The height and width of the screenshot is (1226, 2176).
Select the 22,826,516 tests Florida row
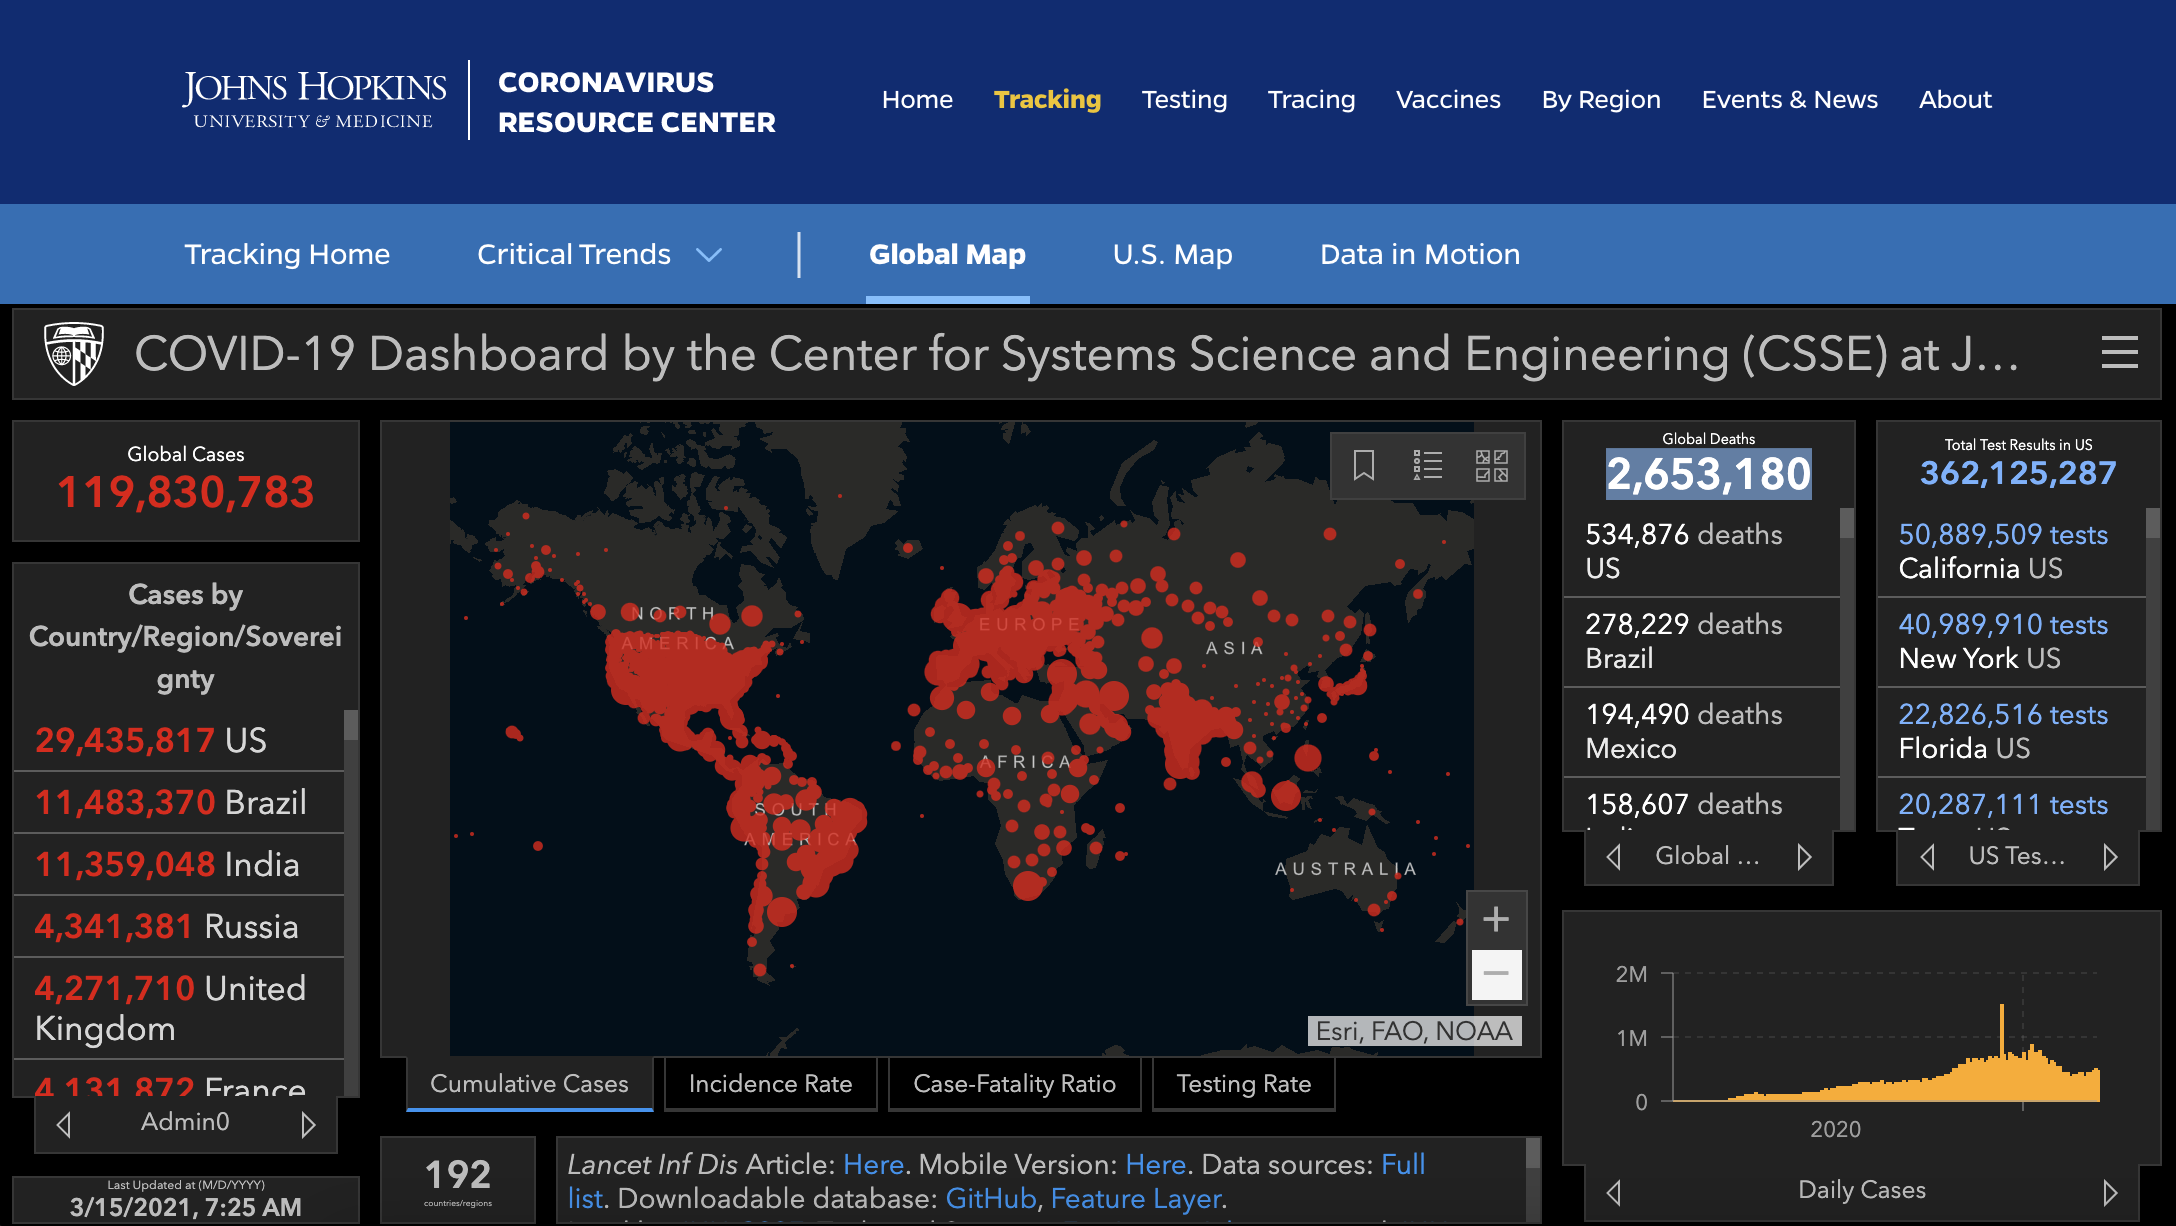2012,732
